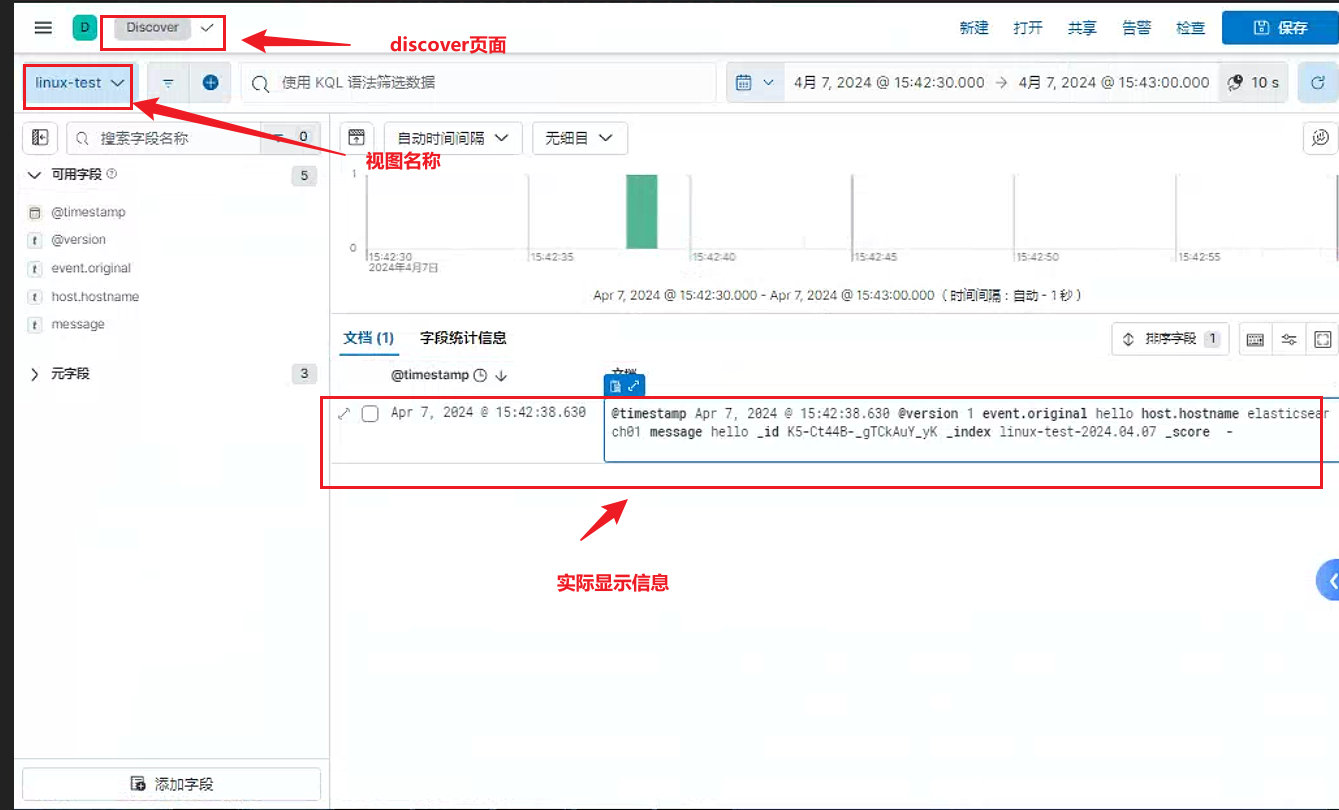This screenshot has width=1339, height=810.
Task: Click the end date 15:43:00.000
Action: pyautogui.click(x=1114, y=83)
